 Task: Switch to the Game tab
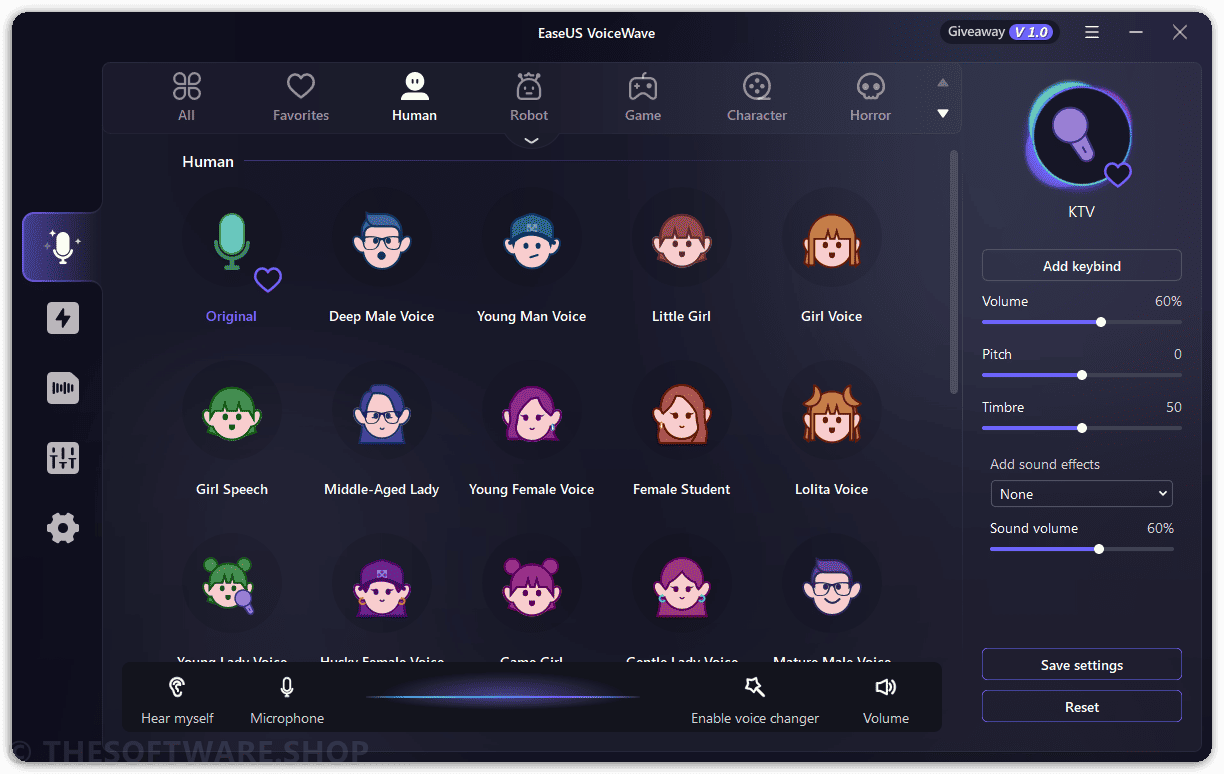click(x=643, y=97)
